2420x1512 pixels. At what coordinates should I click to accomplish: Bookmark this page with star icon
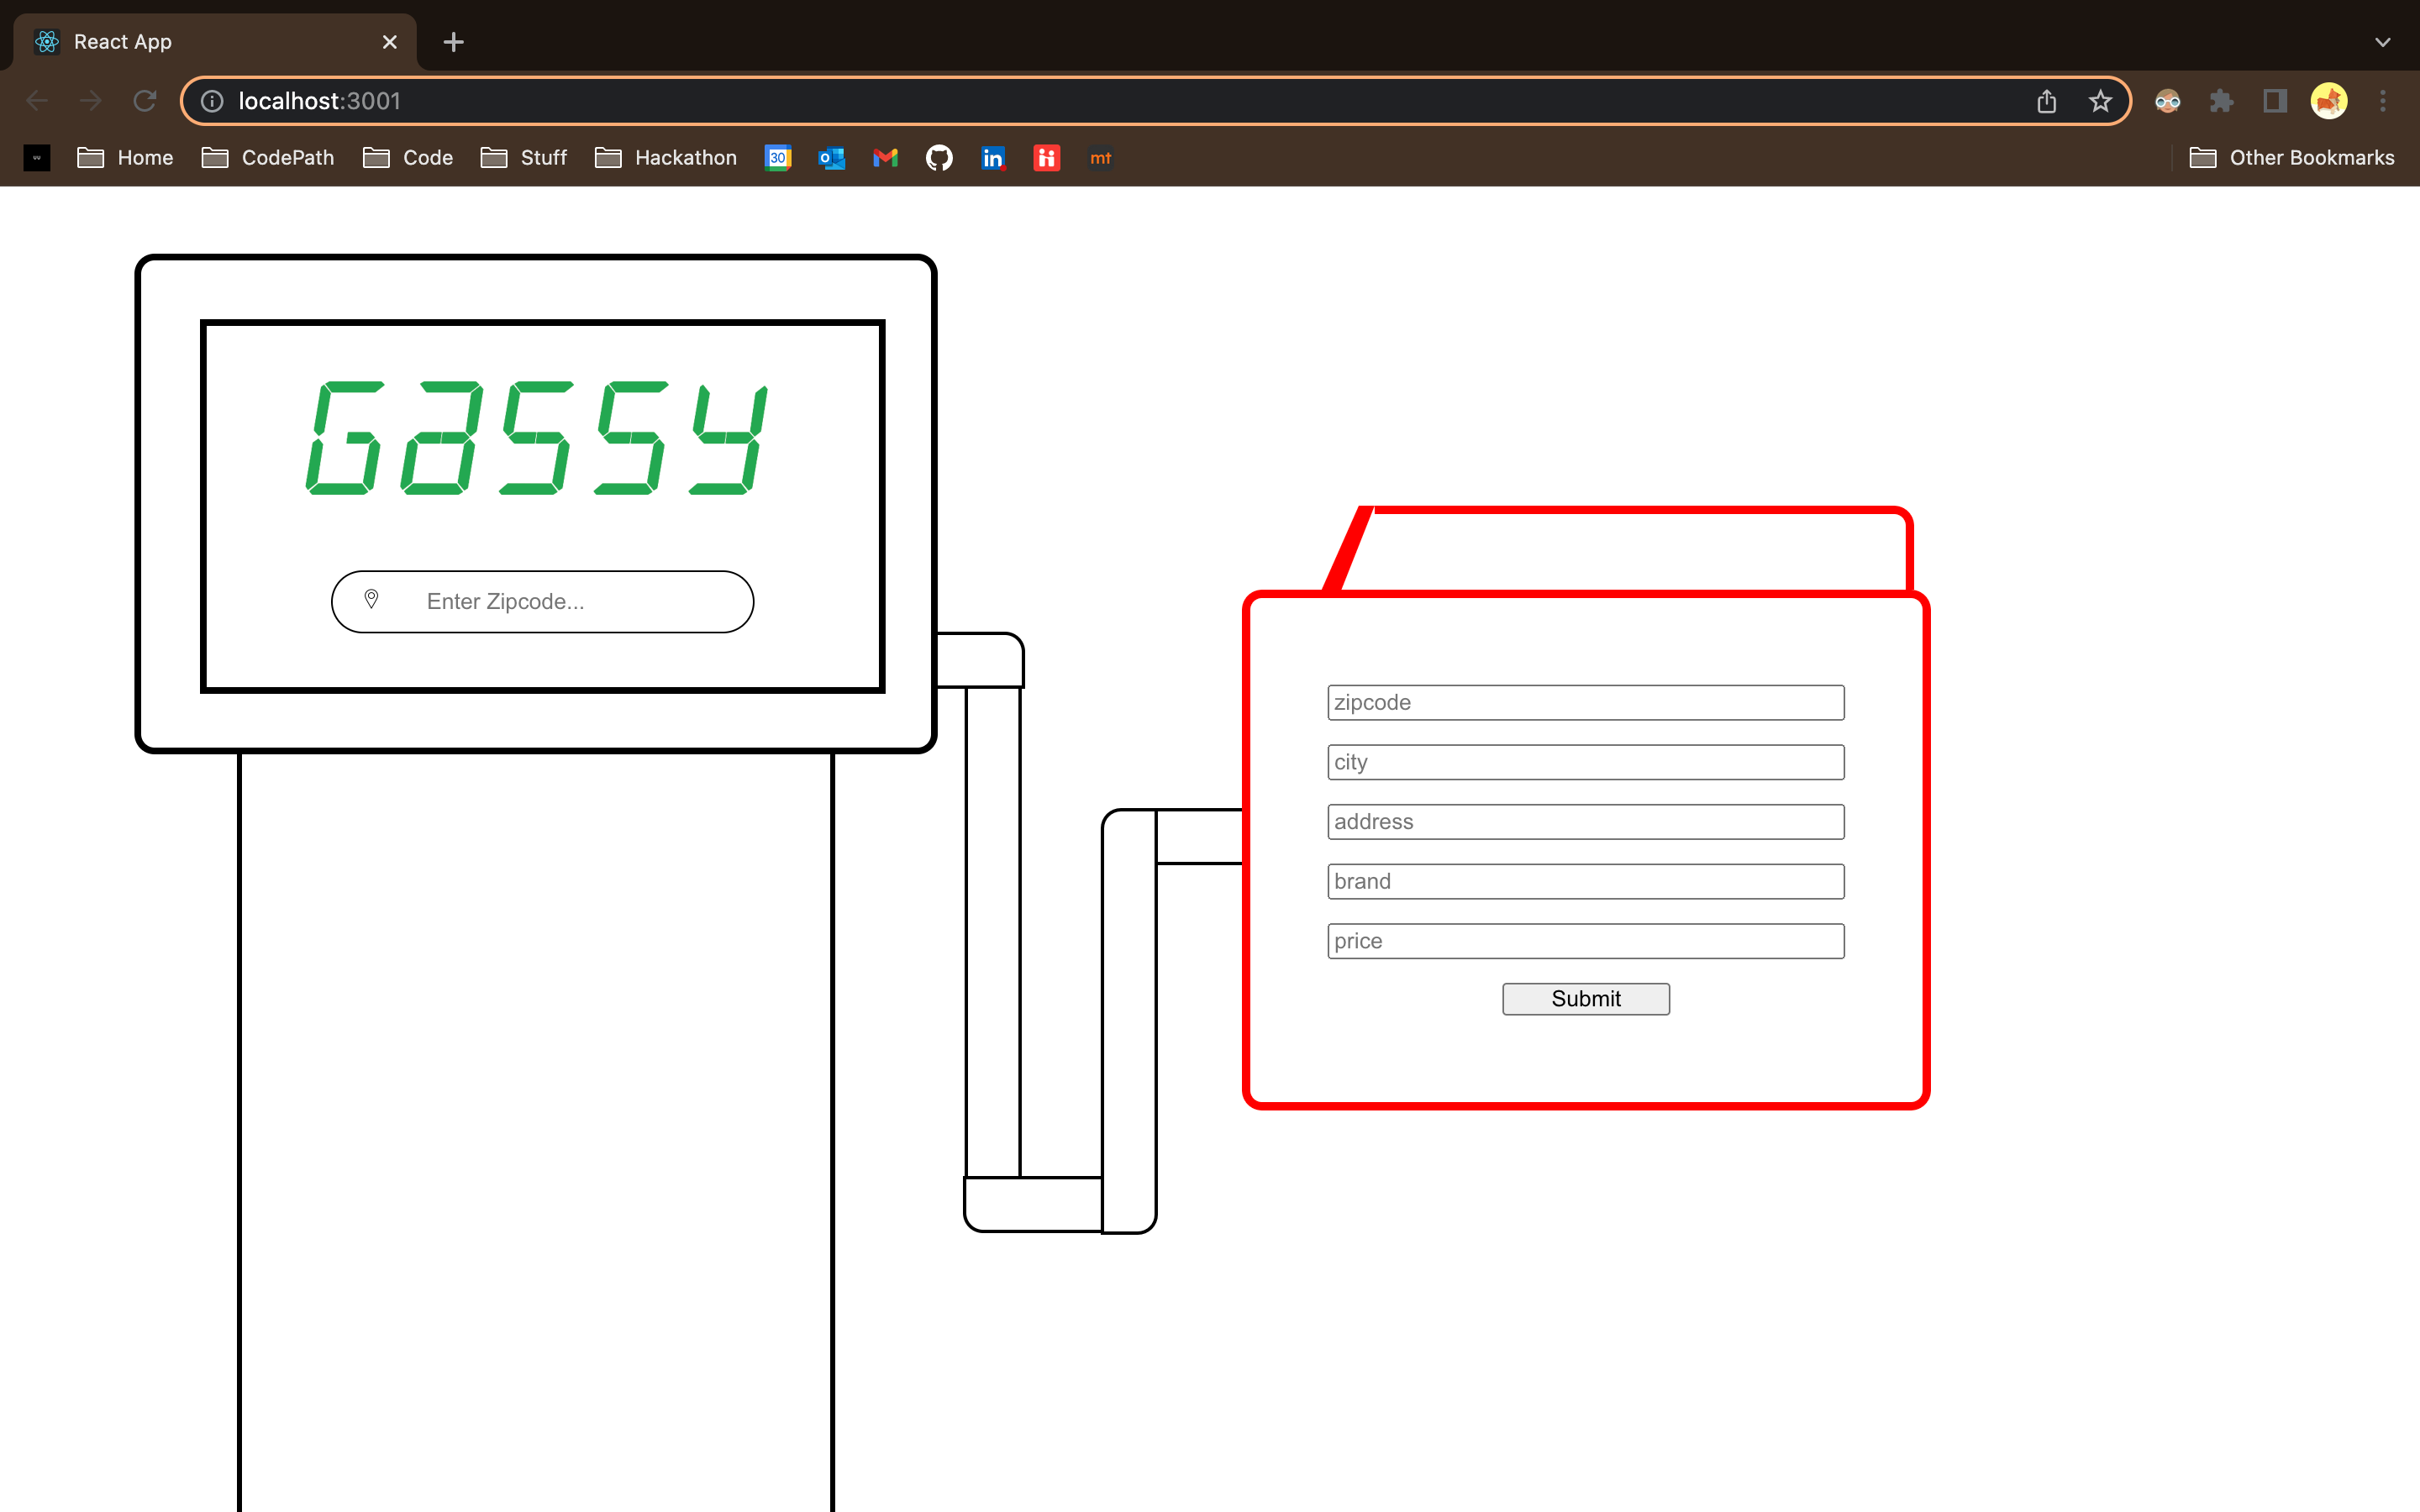click(x=2100, y=101)
